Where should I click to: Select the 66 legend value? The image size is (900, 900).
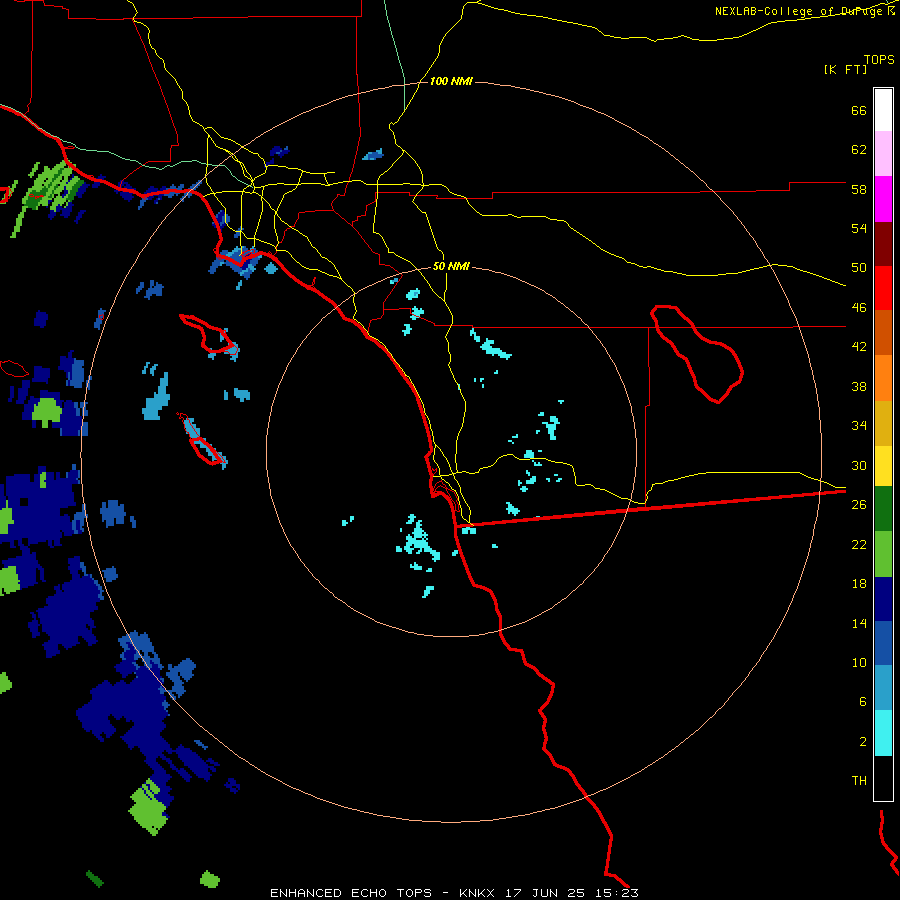pyautogui.click(x=859, y=110)
